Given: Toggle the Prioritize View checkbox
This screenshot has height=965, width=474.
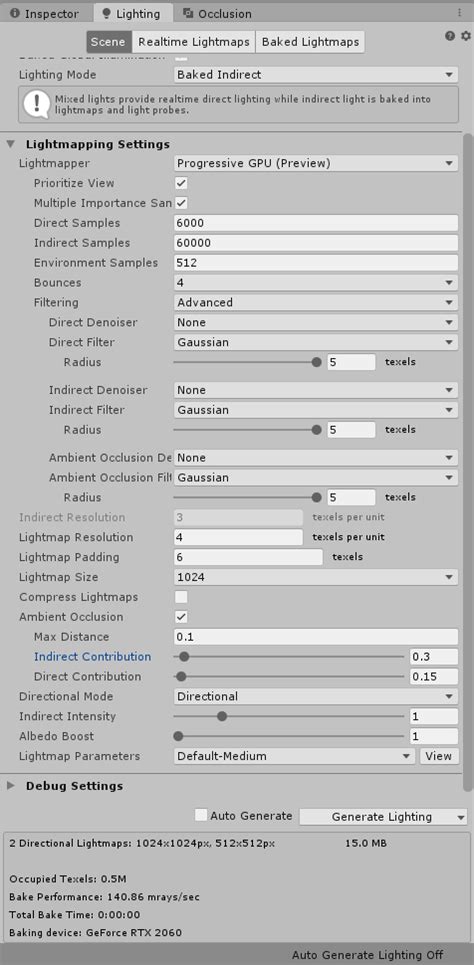Looking at the screenshot, I should pyautogui.click(x=181, y=183).
